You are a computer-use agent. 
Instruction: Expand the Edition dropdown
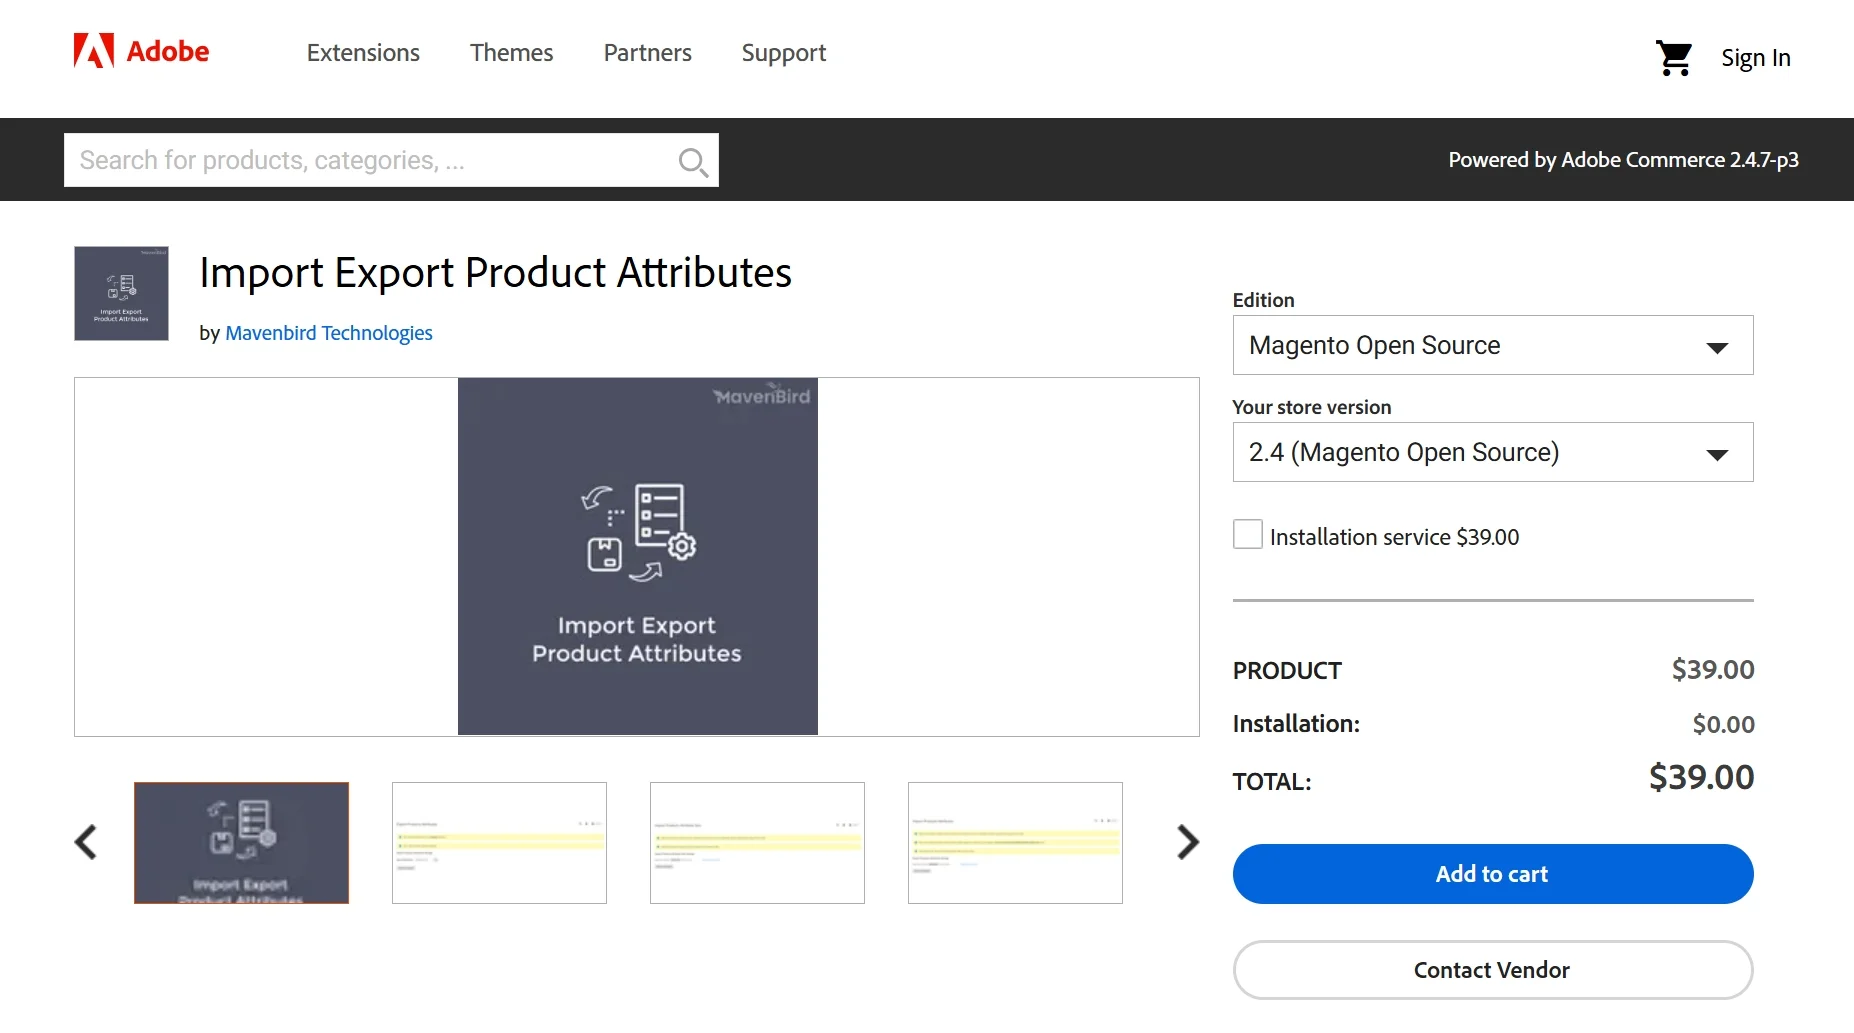1492,345
